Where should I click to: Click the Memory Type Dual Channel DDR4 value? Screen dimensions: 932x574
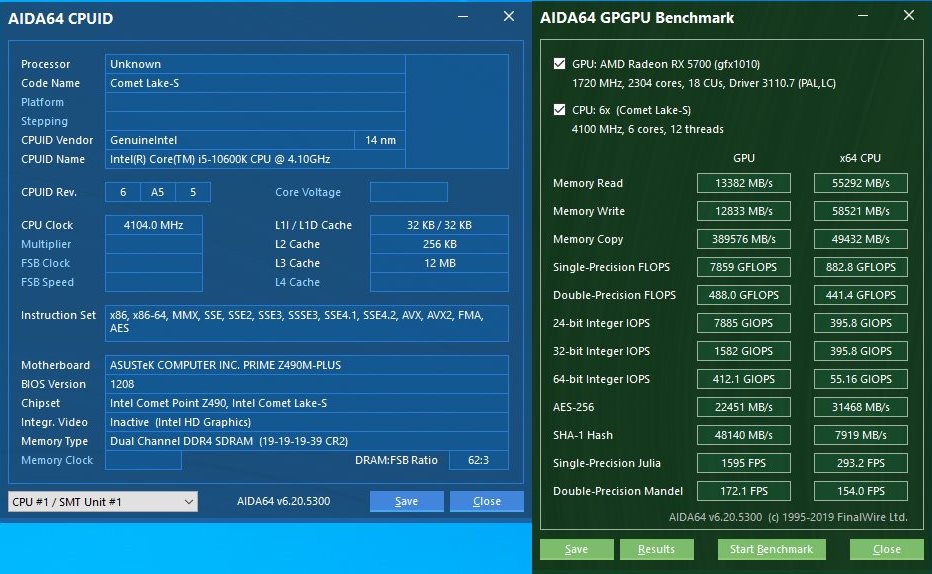pyautogui.click(x=307, y=441)
